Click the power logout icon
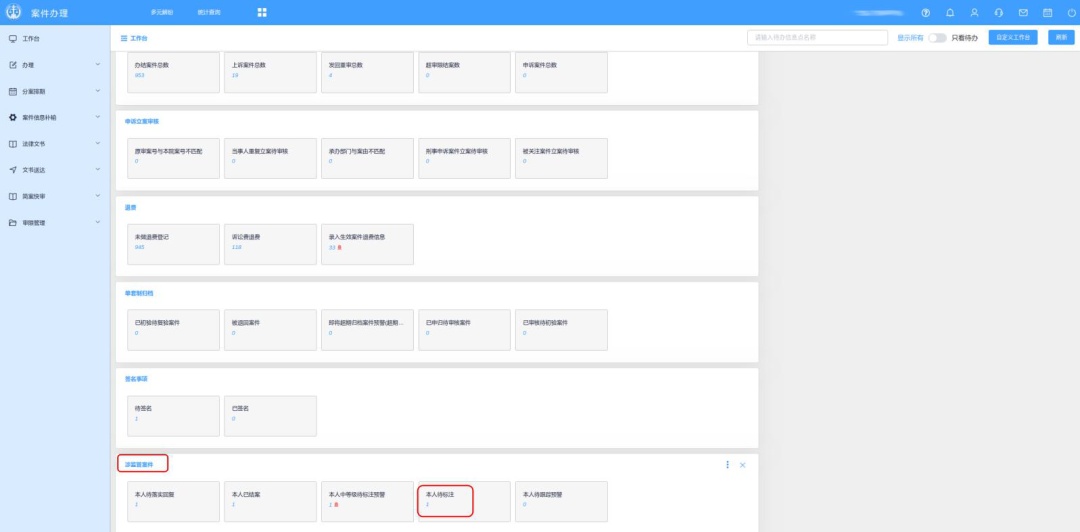This screenshot has height=532, width=1080. coord(1071,12)
